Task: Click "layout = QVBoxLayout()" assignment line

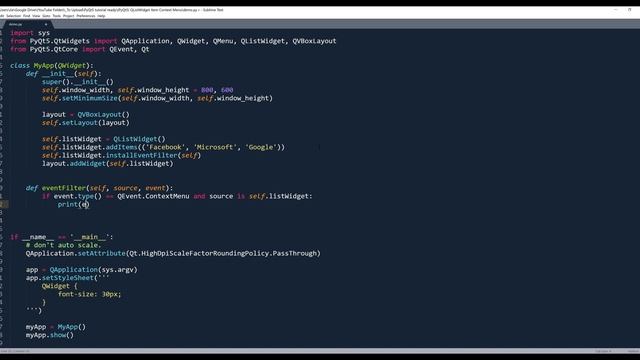Action: coord(86,114)
